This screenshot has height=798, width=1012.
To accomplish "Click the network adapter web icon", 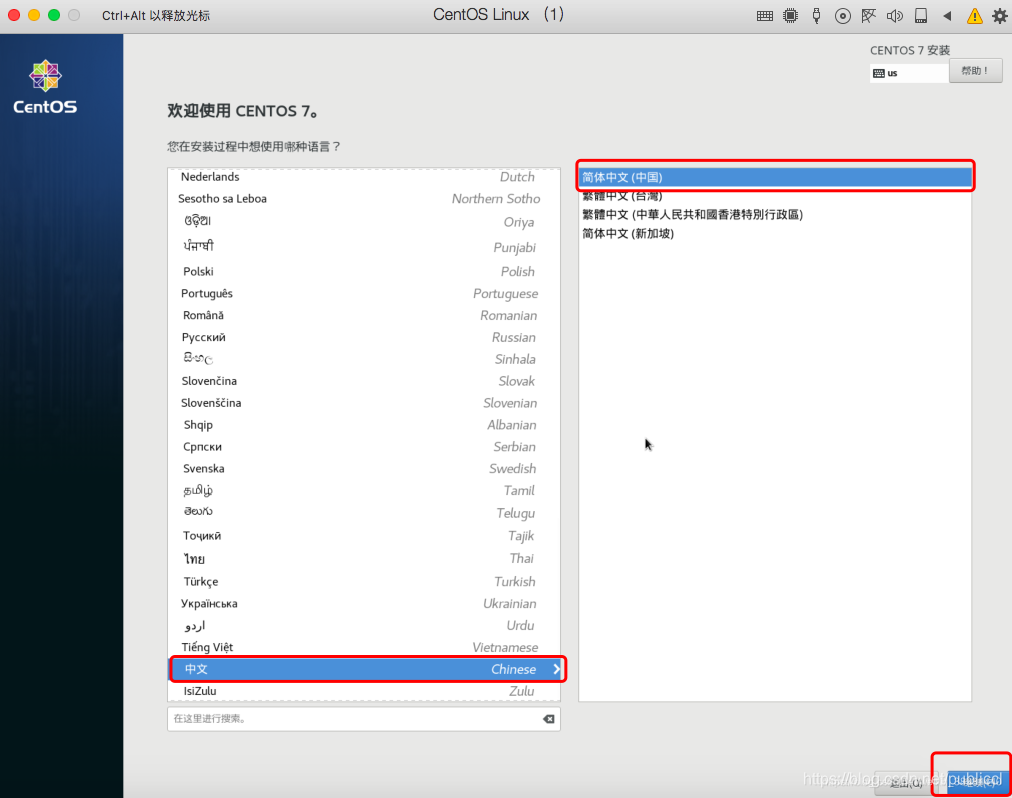I will tap(869, 15).
